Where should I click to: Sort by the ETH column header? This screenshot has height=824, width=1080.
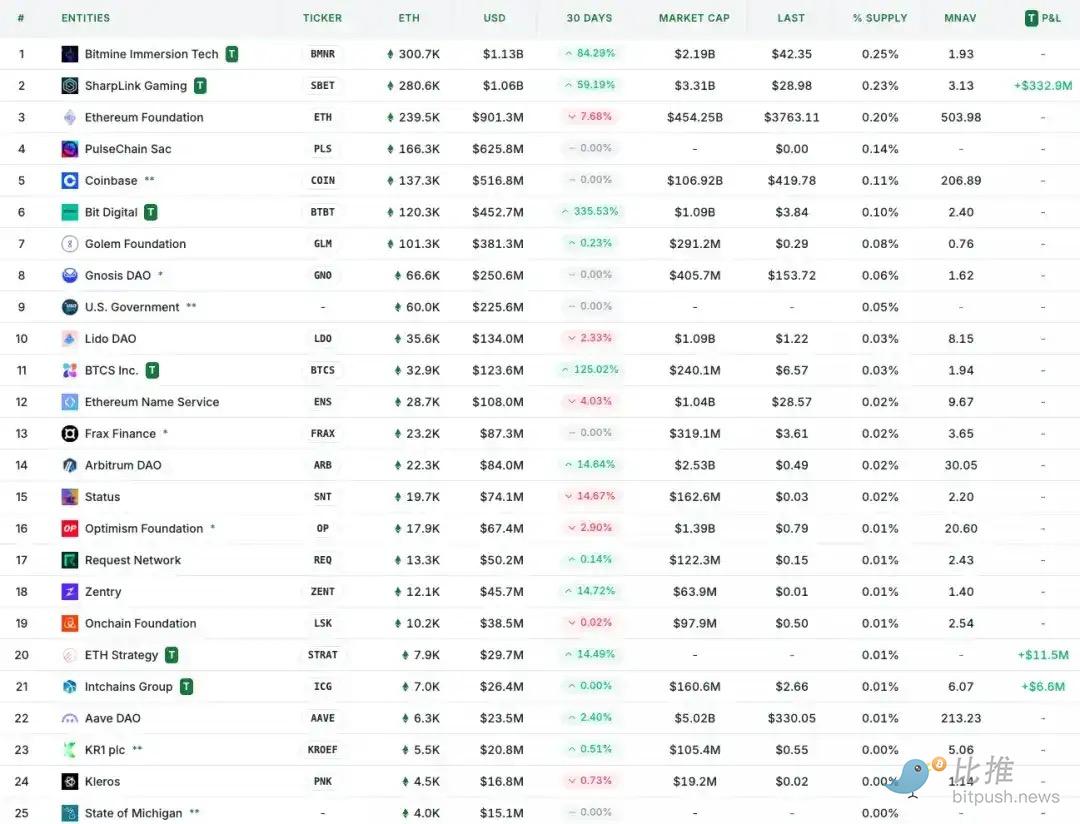point(409,18)
